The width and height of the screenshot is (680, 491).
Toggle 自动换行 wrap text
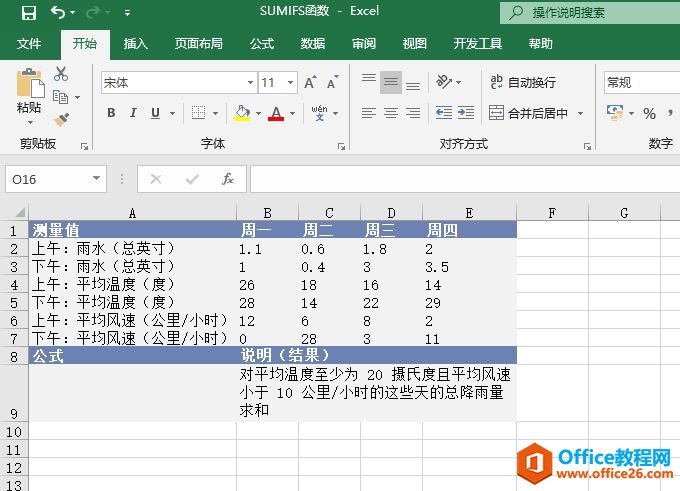pos(523,82)
